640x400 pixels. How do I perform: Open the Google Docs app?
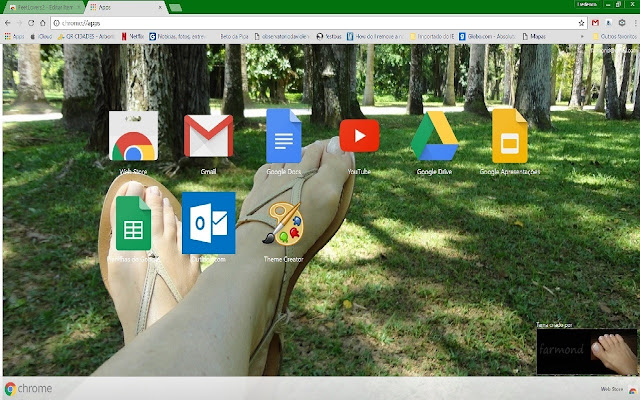click(284, 136)
